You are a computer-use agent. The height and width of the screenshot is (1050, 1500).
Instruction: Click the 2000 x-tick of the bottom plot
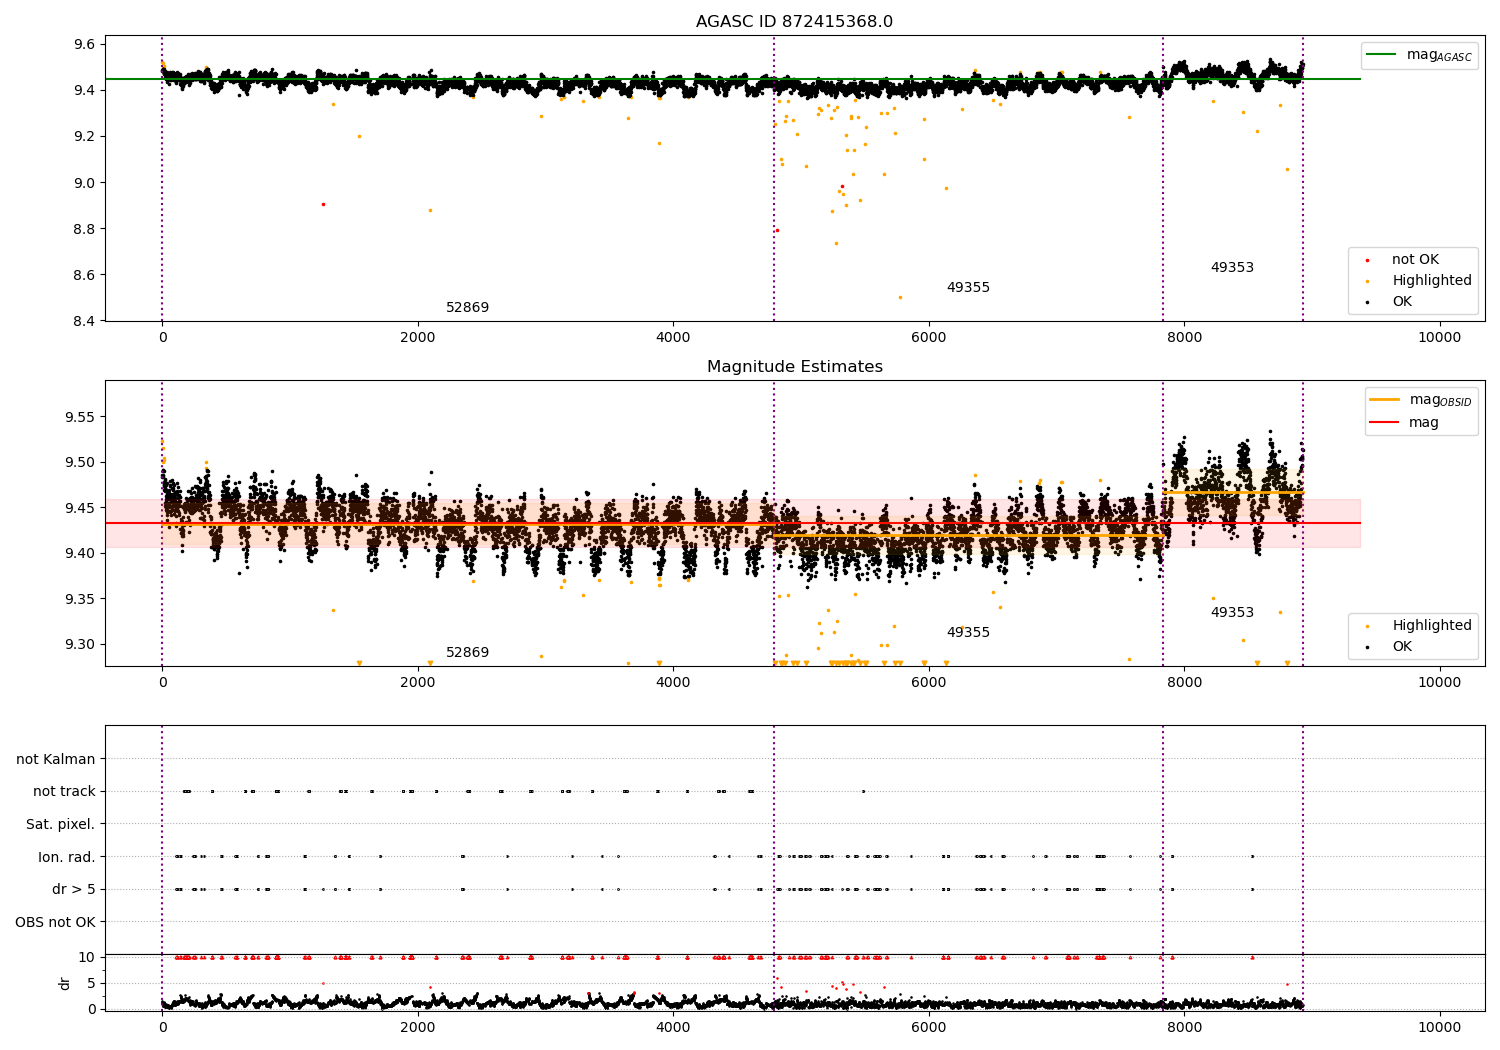[417, 1027]
